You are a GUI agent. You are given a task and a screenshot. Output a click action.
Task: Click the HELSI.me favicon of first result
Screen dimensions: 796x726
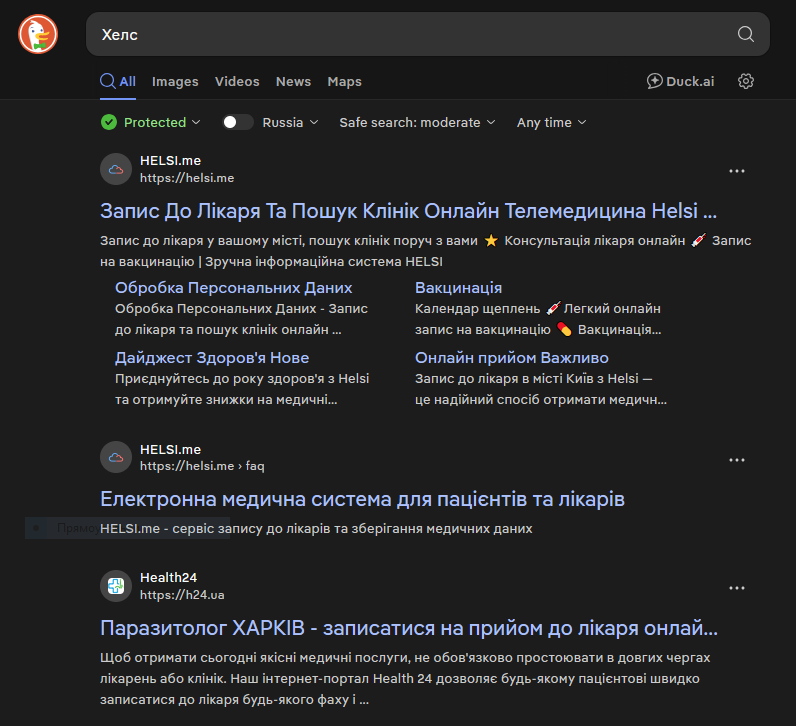(116, 169)
